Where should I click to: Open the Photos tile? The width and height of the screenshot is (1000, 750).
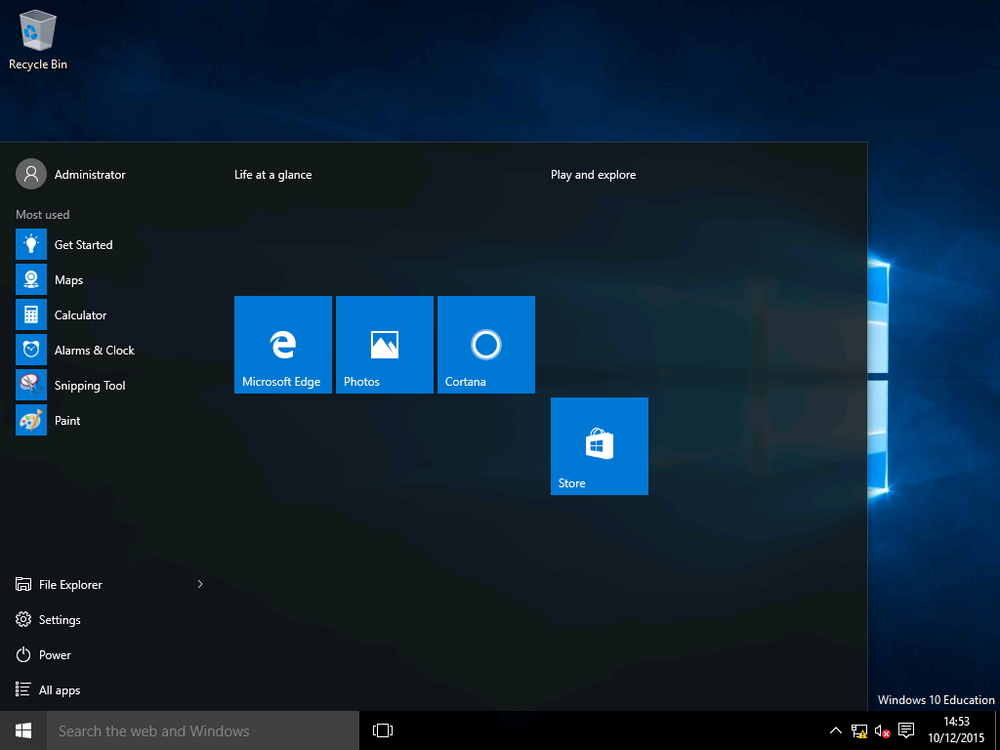coord(385,344)
